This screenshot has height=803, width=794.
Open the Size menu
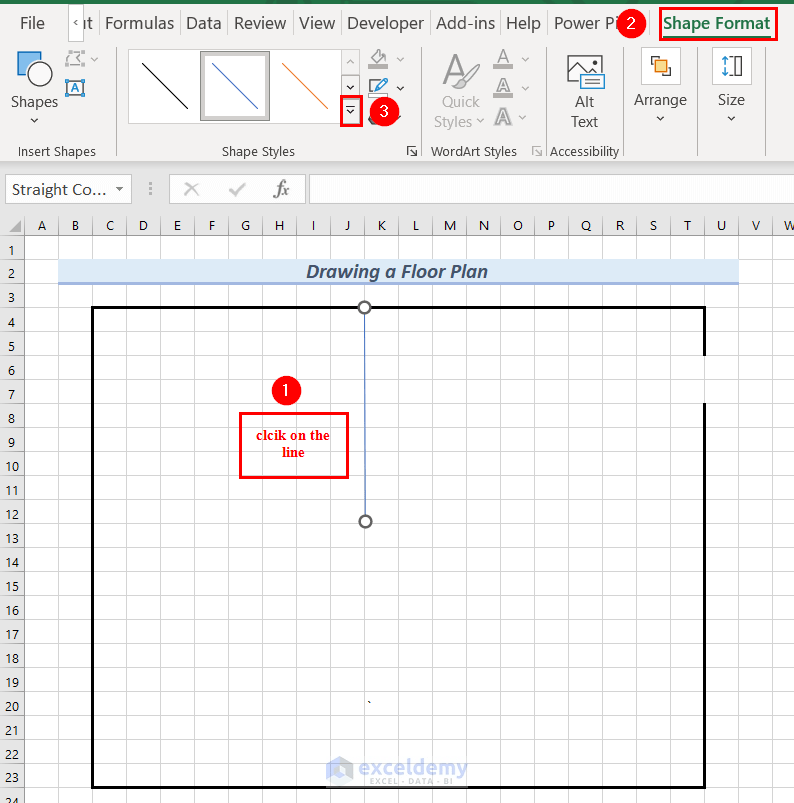pyautogui.click(x=731, y=86)
